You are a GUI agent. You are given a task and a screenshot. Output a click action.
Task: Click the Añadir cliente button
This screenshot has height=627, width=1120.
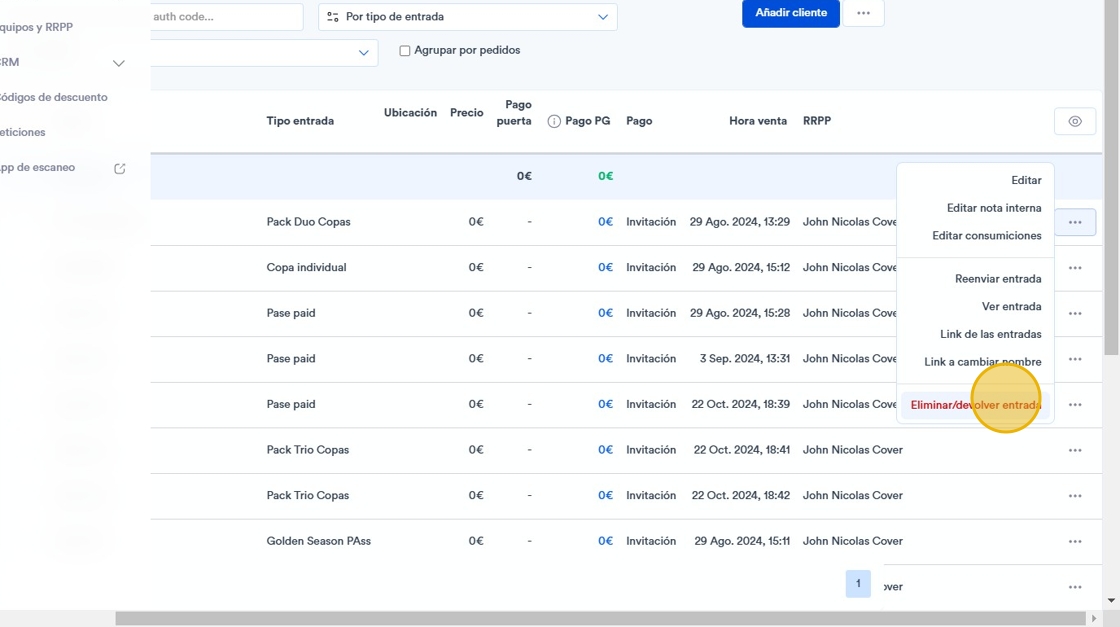791,13
